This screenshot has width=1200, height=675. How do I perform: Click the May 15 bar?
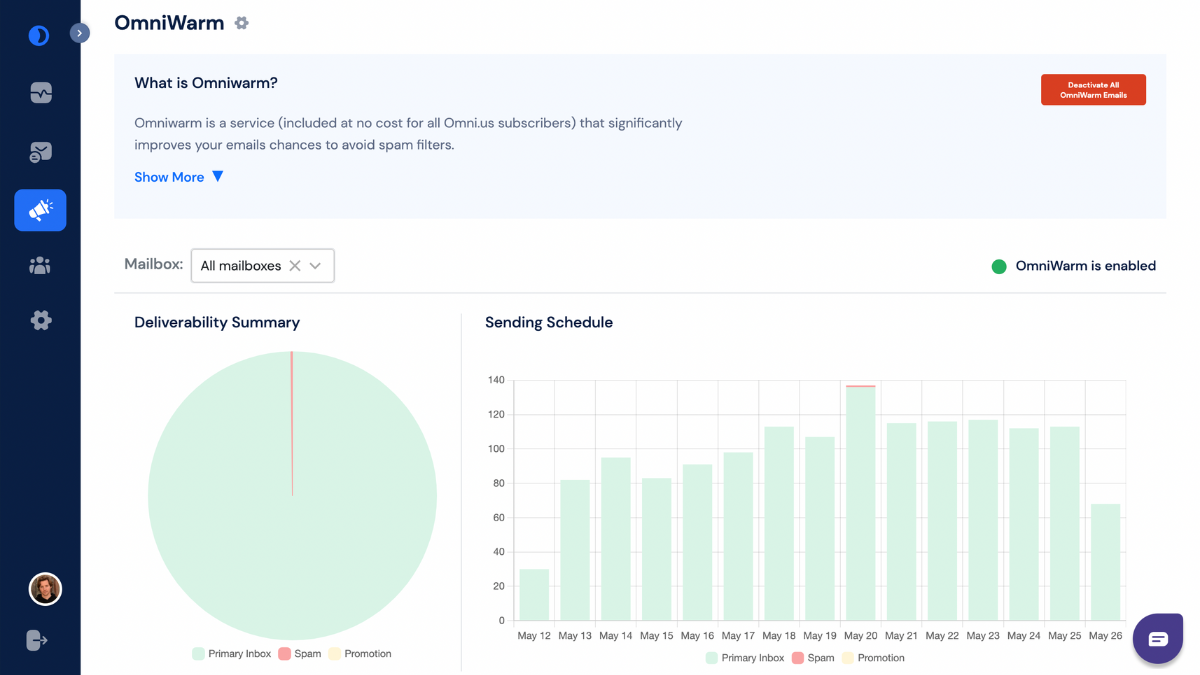(657, 550)
